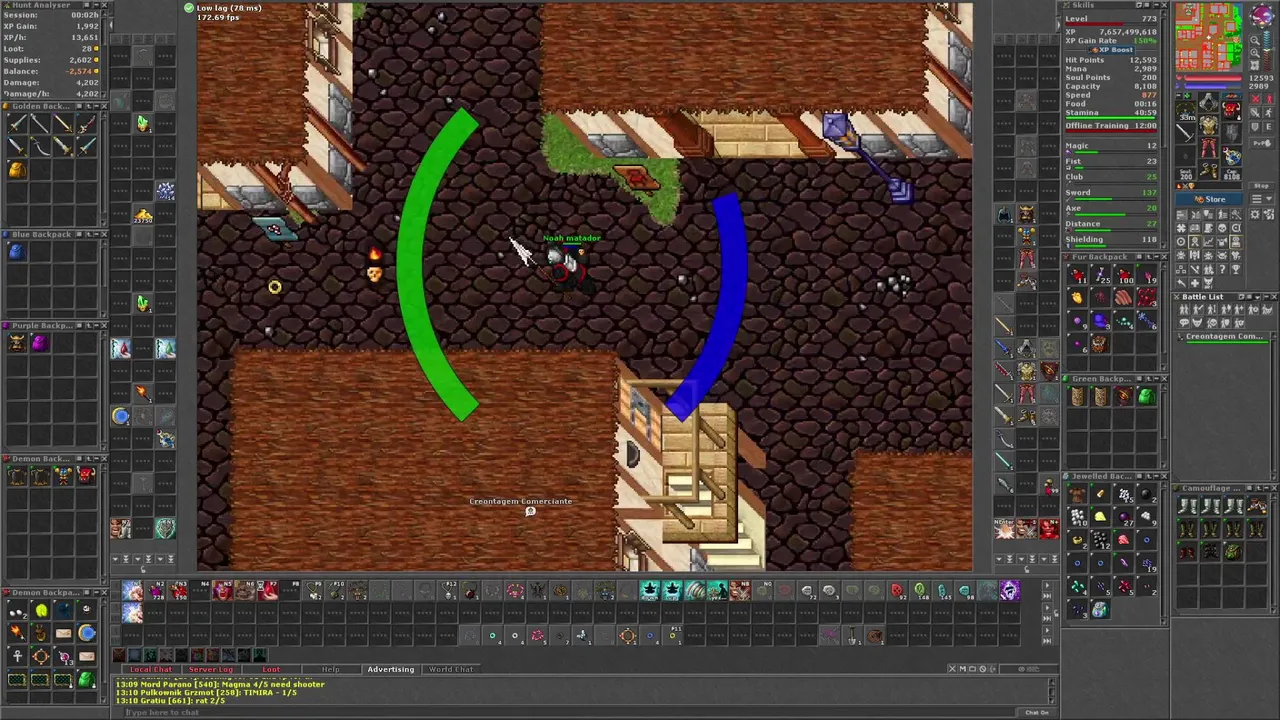Enable Expert mode E button
The image size is (1280, 720).
1268,127
